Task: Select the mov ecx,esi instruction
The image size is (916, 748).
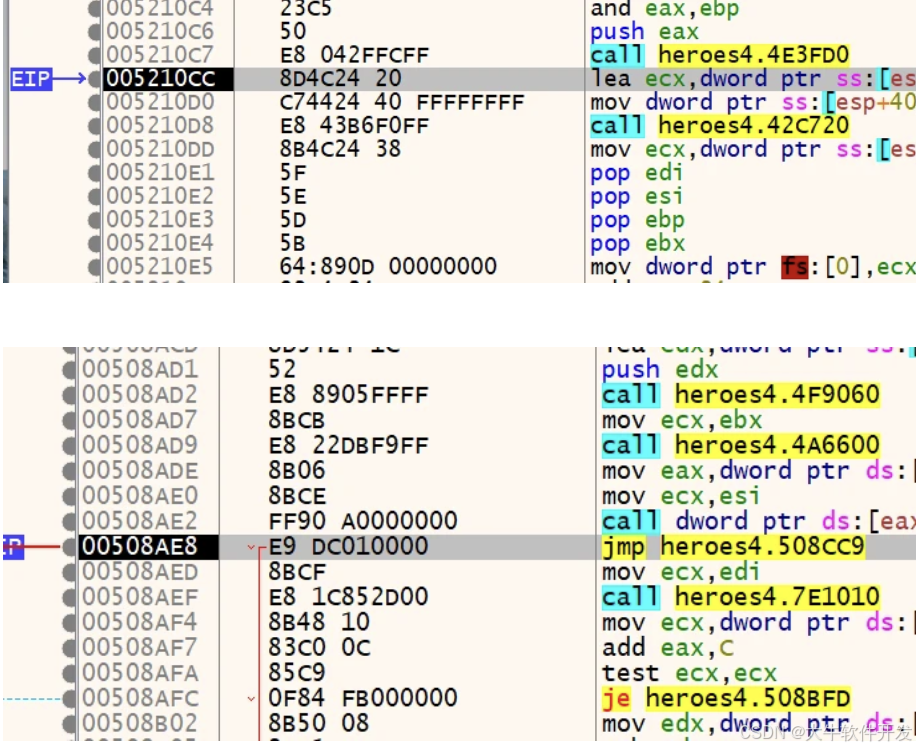Action: 681,496
